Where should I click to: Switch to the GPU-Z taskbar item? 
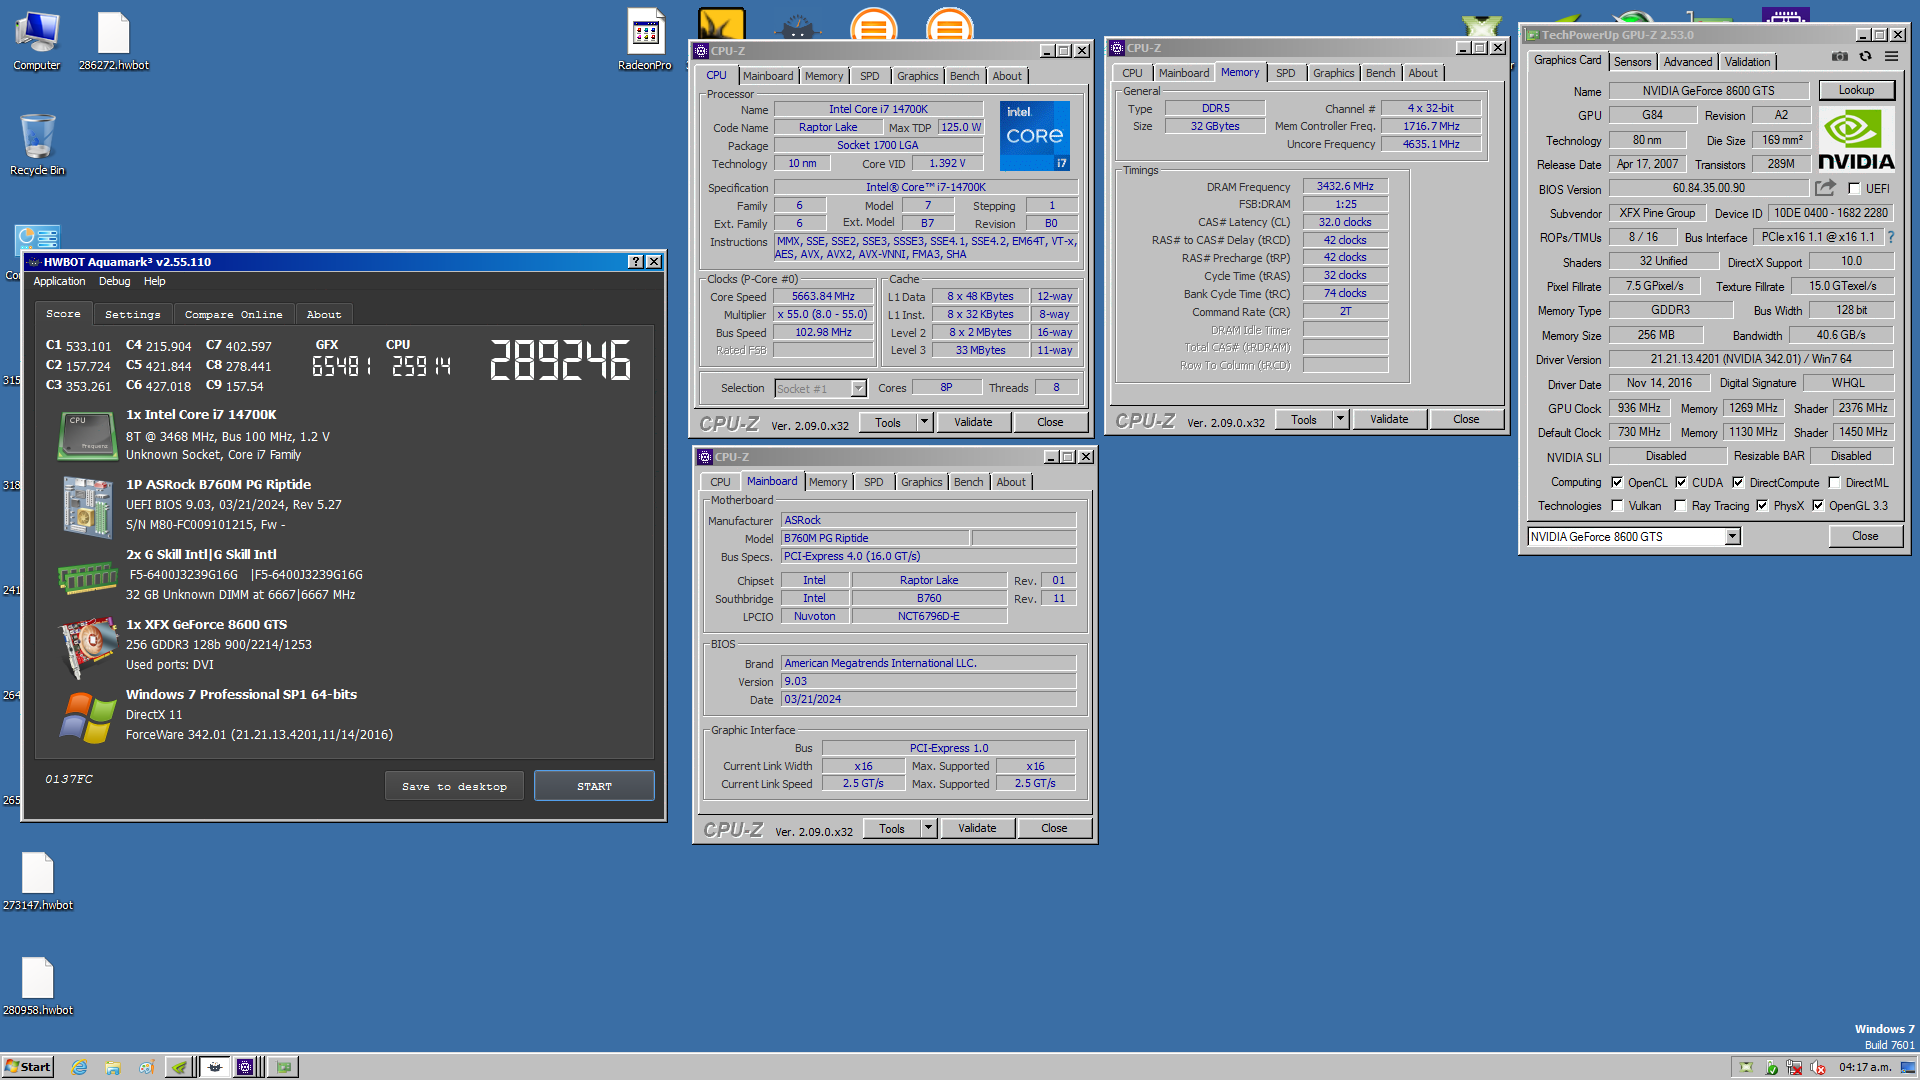tap(284, 1067)
